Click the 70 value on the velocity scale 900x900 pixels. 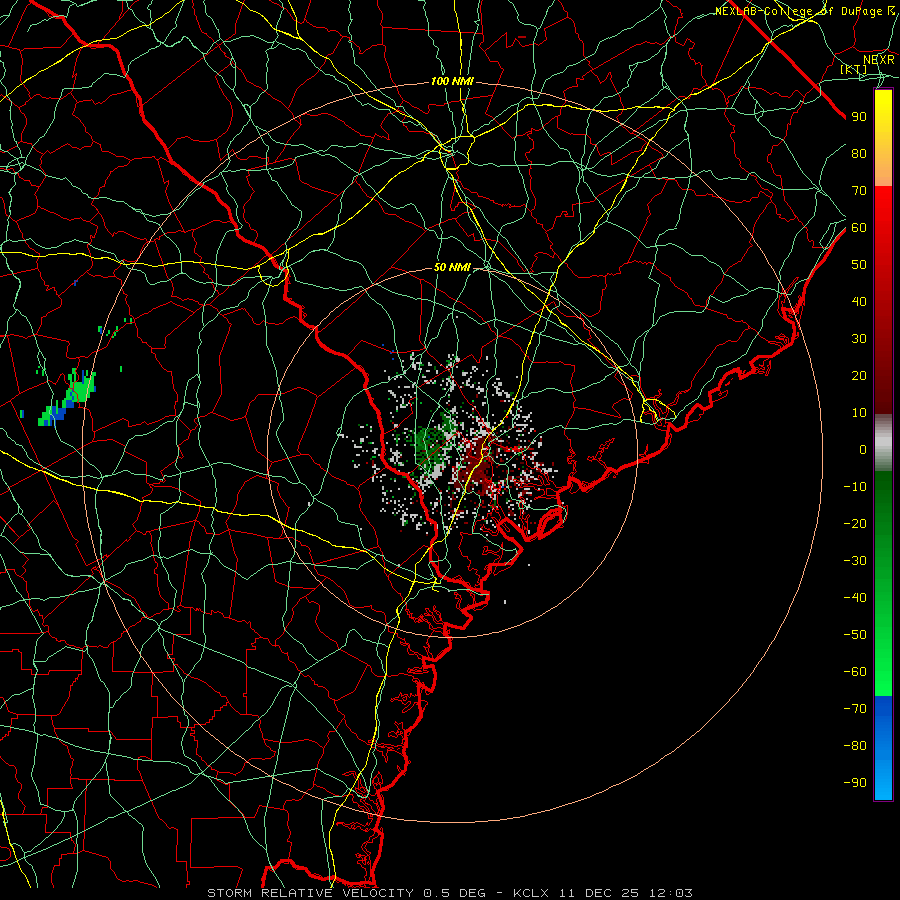(x=859, y=191)
